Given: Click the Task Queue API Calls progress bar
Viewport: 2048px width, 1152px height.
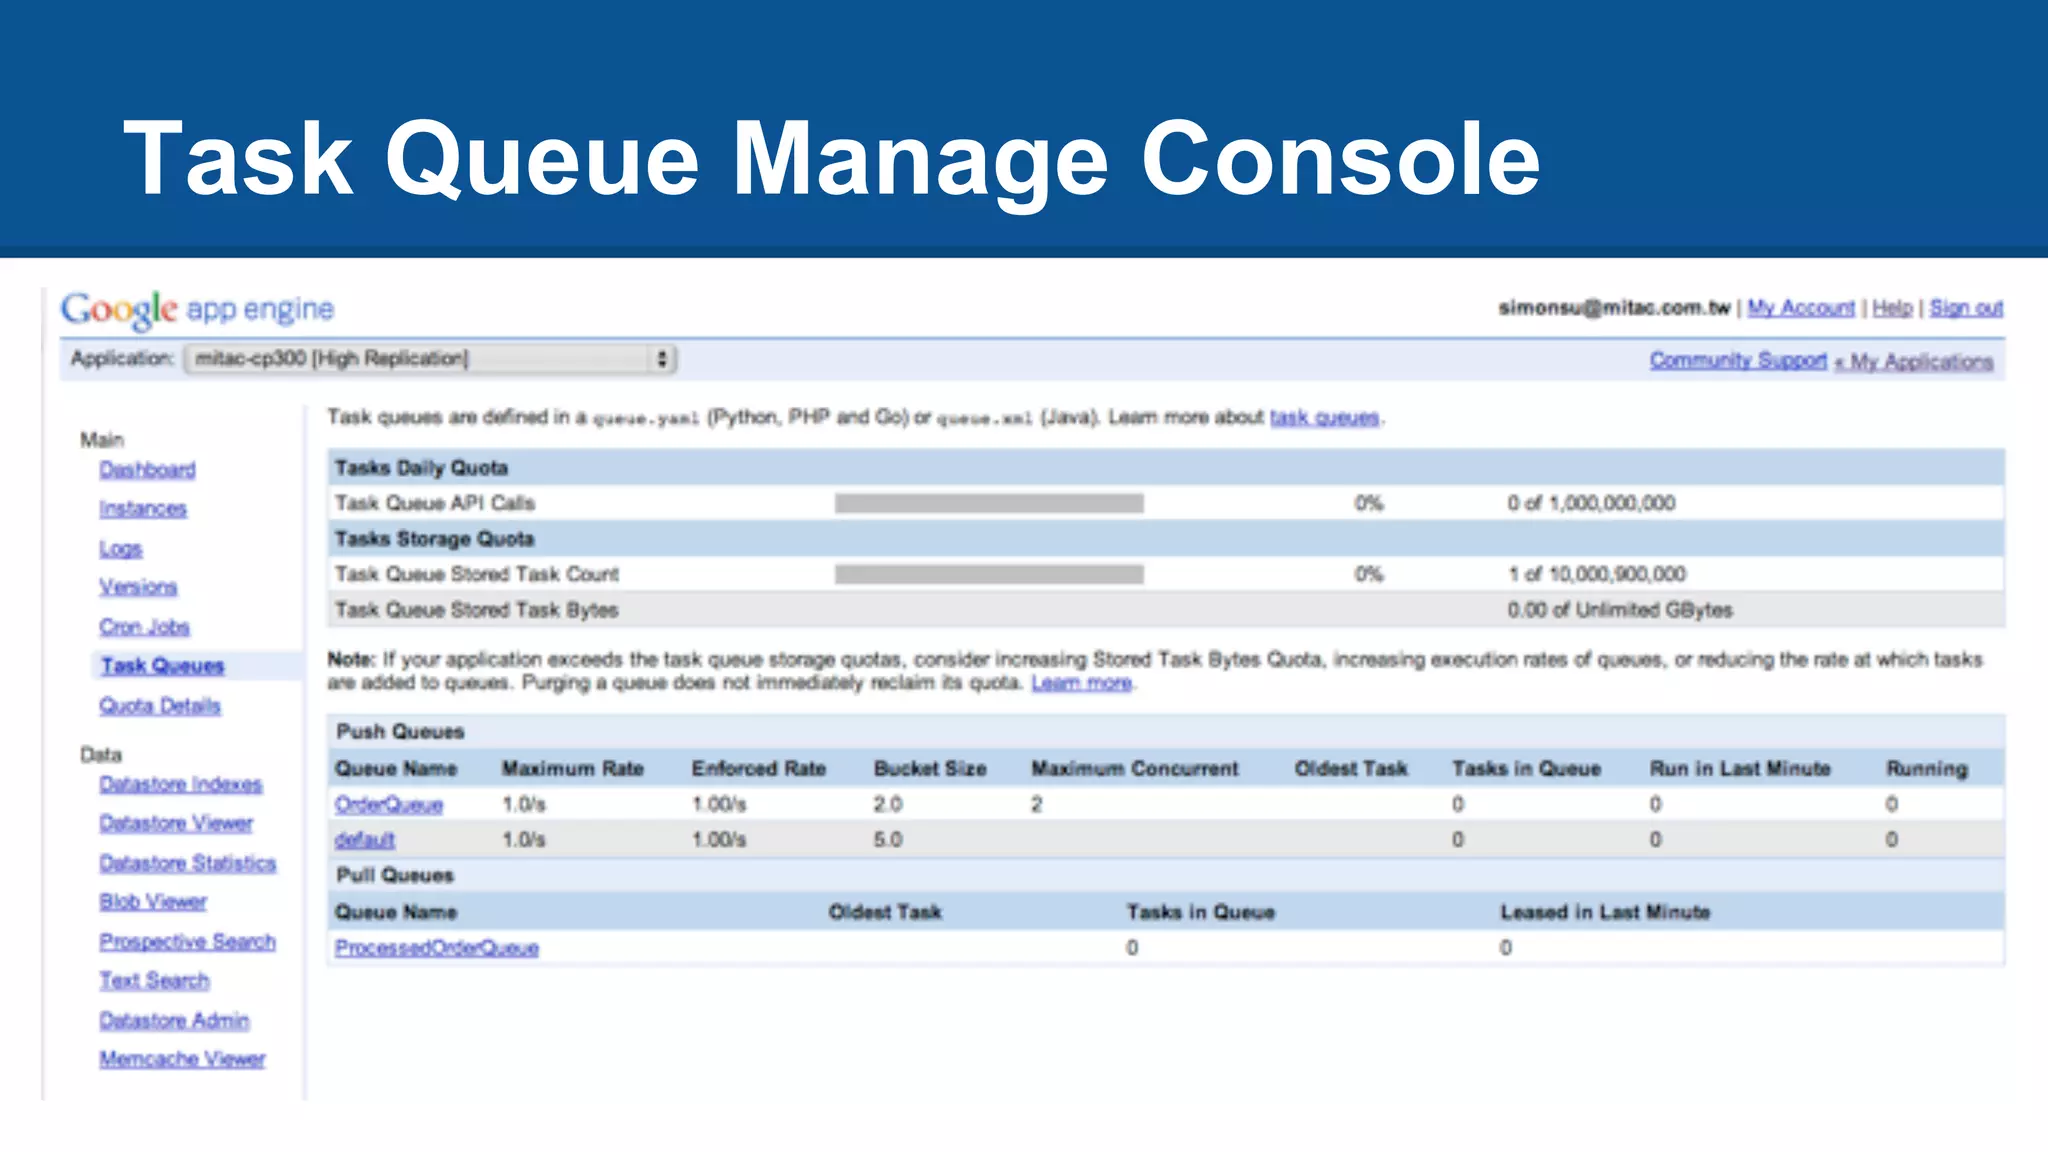Looking at the screenshot, I should (x=989, y=503).
